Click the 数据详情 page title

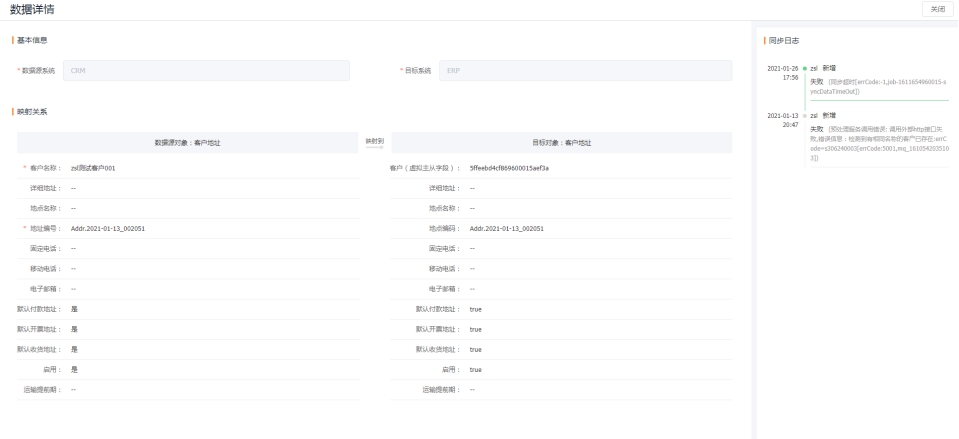32,9
